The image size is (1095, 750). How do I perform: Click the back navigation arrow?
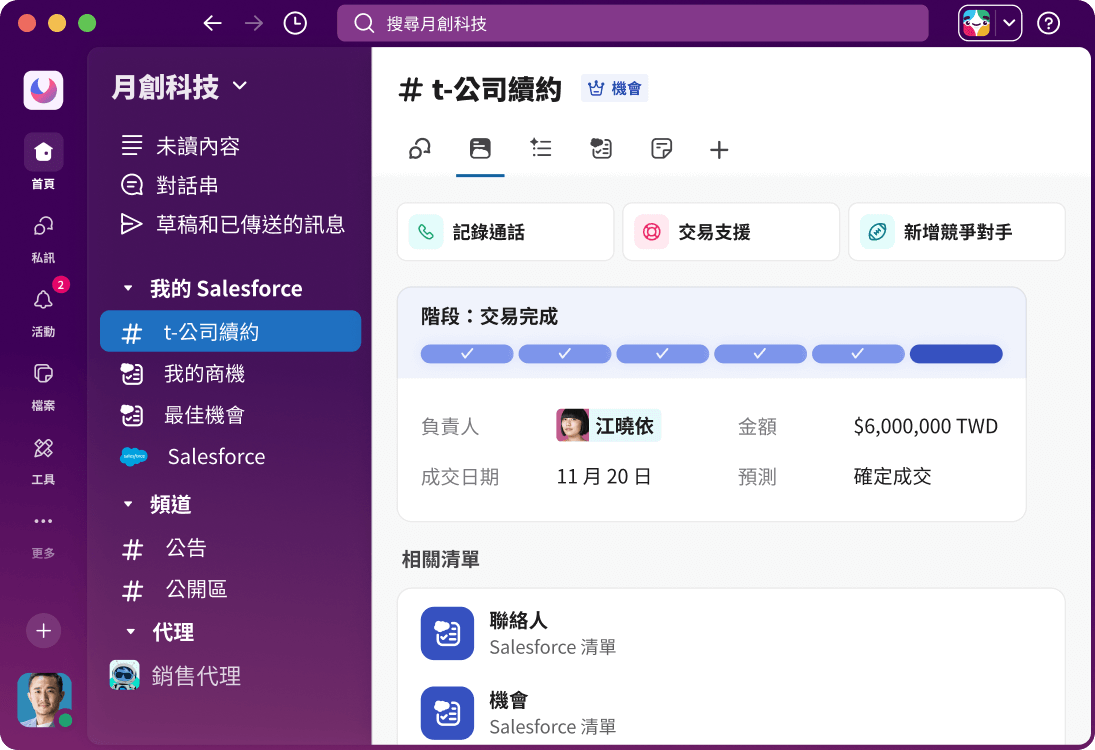click(x=214, y=22)
